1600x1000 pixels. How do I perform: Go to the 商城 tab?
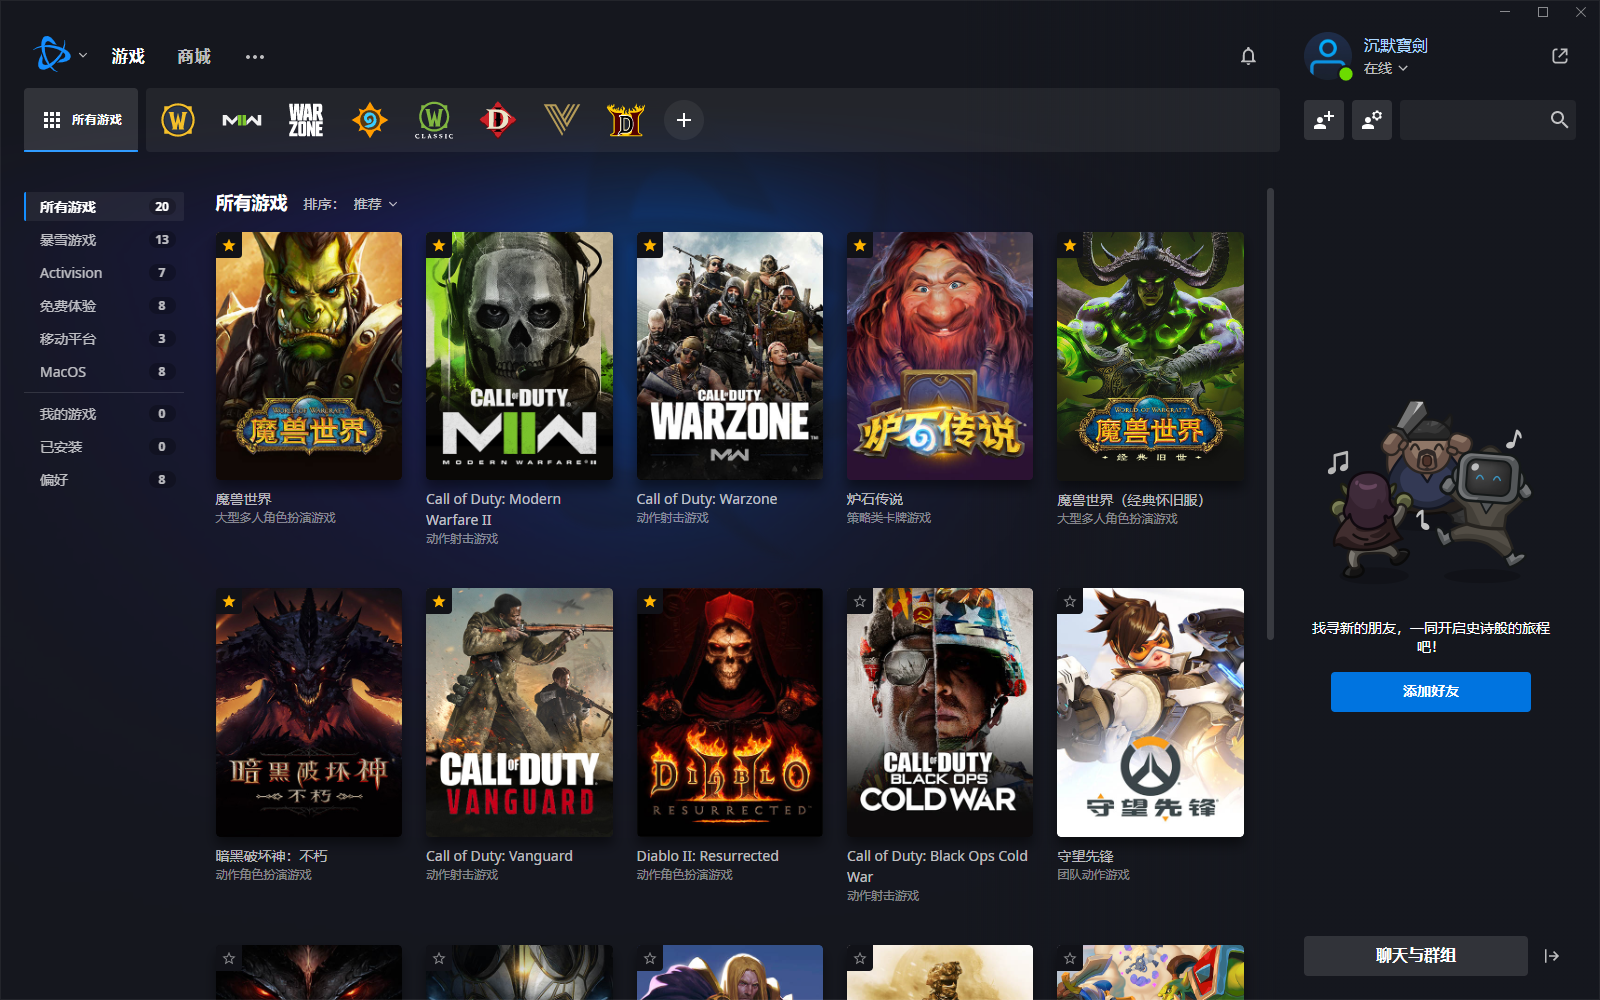194,56
